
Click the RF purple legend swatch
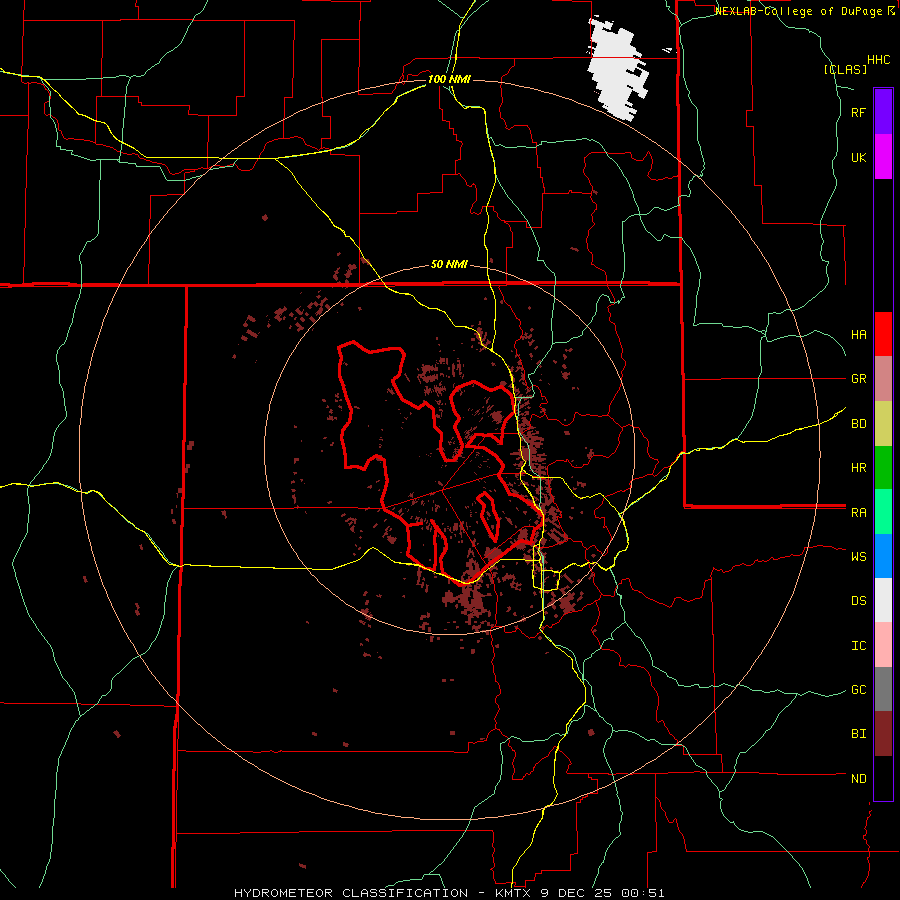883,112
